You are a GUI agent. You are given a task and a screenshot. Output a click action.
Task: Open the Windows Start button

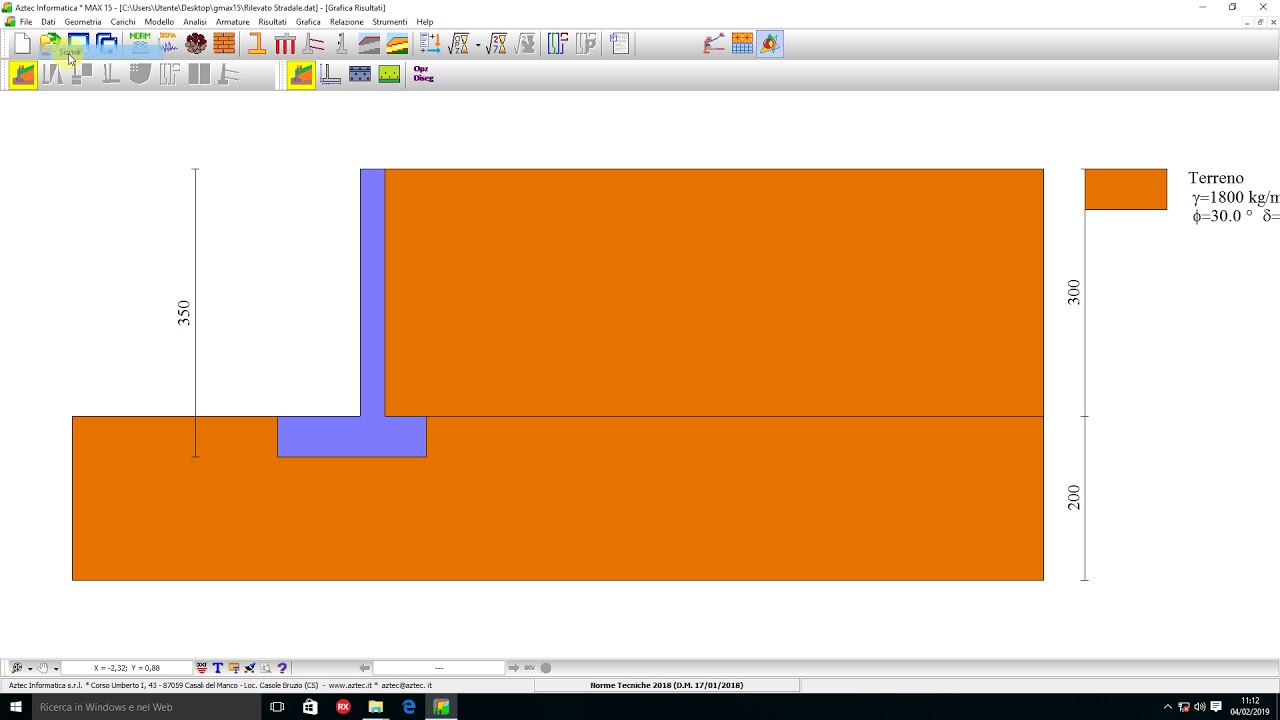point(16,707)
